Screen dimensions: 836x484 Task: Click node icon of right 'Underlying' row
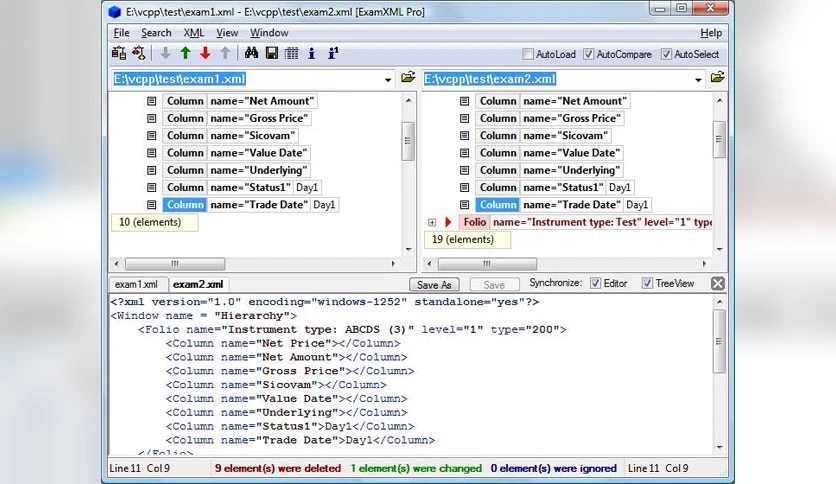click(464, 170)
